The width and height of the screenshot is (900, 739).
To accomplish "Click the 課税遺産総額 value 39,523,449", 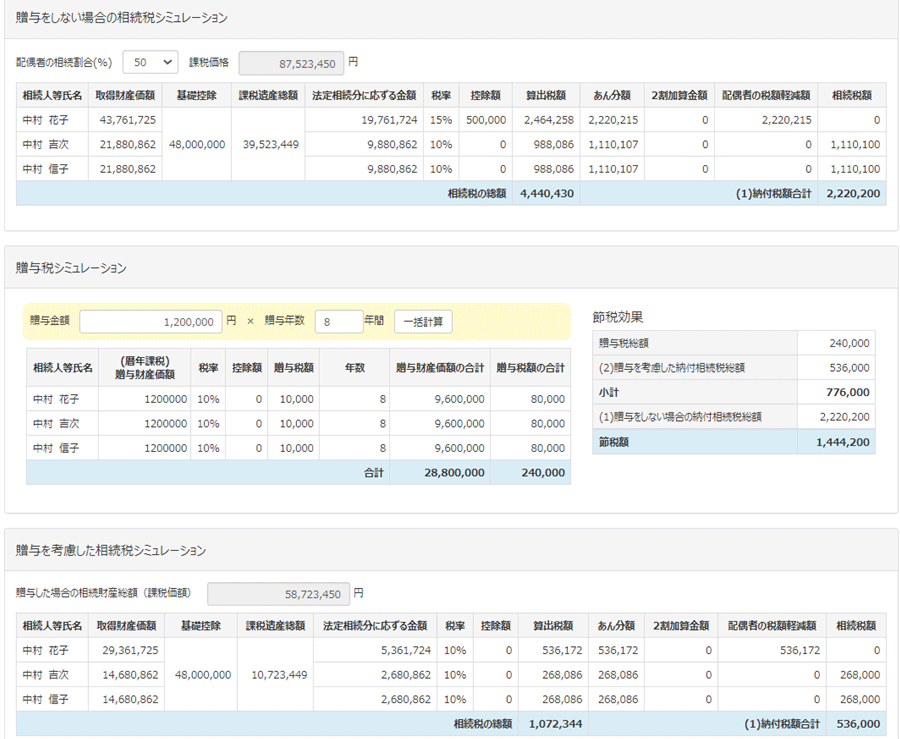I will coord(268,144).
